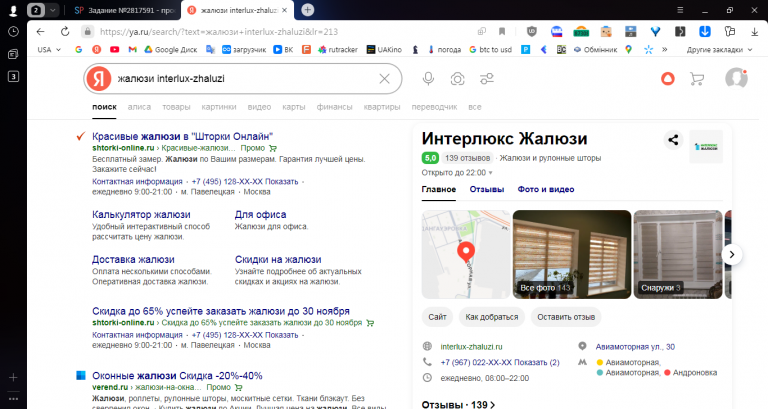Viewport: 768px width, 409px height.
Task: Open the user account avatar
Action: [736, 78]
